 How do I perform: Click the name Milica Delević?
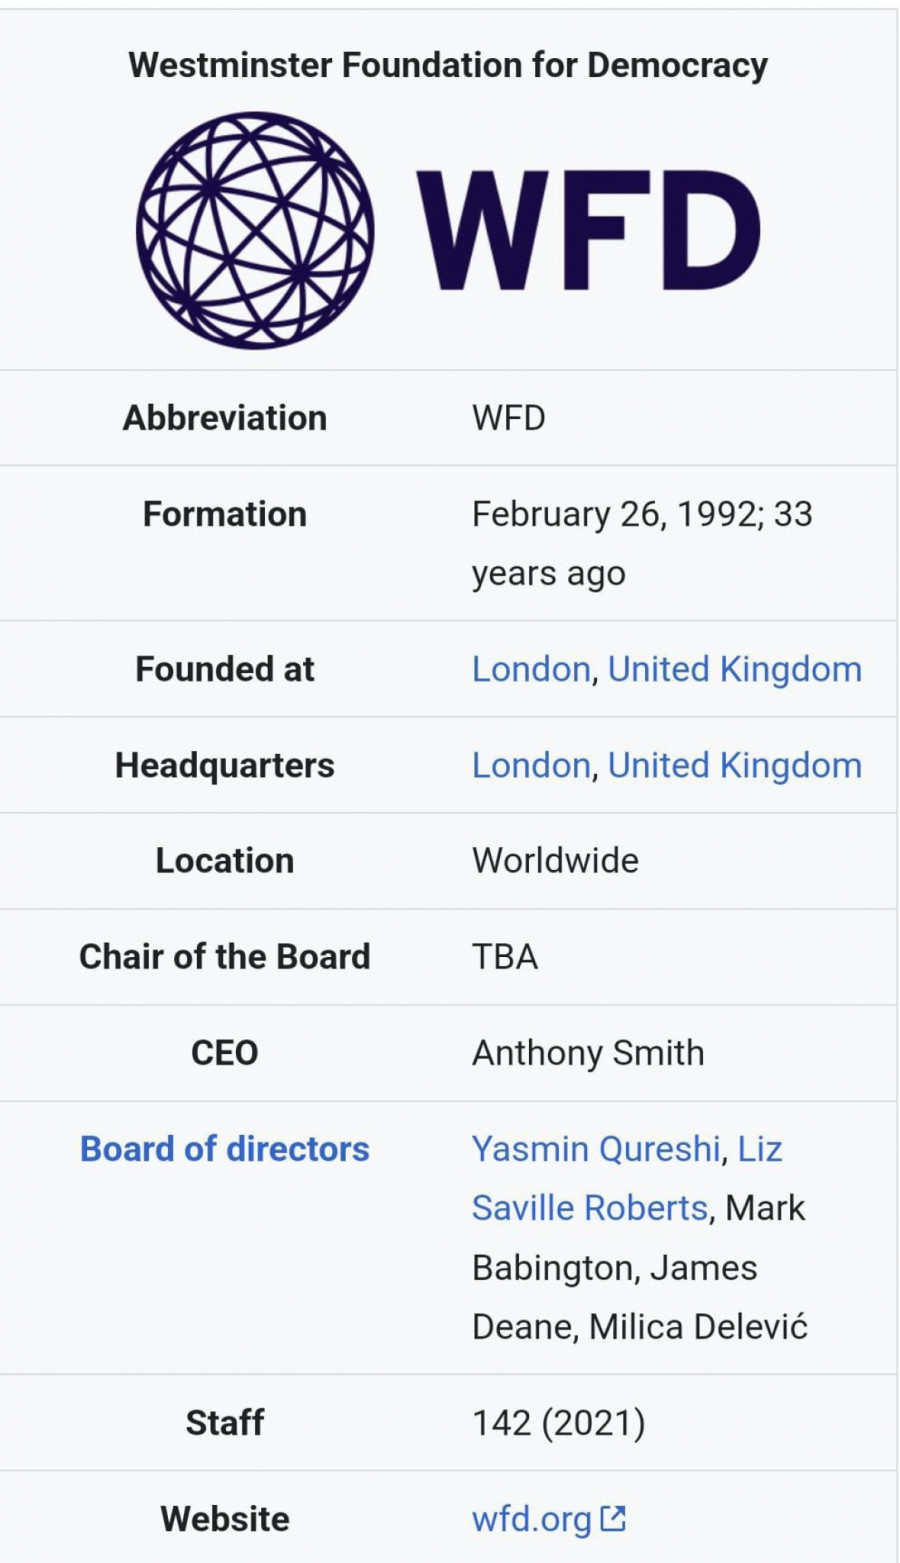[x=698, y=1327]
